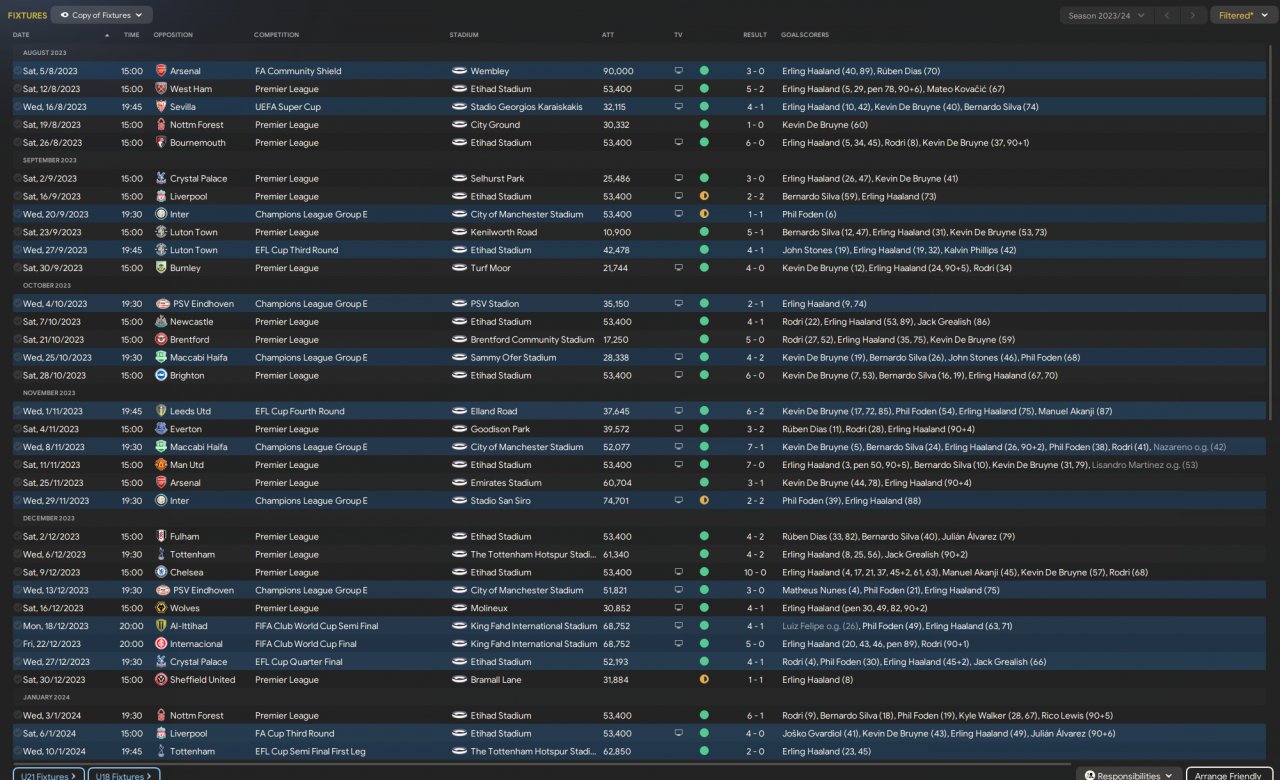The width and height of the screenshot is (1280, 780).
Task: Sort fixtures by the Competition column
Action: [x=277, y=35]
